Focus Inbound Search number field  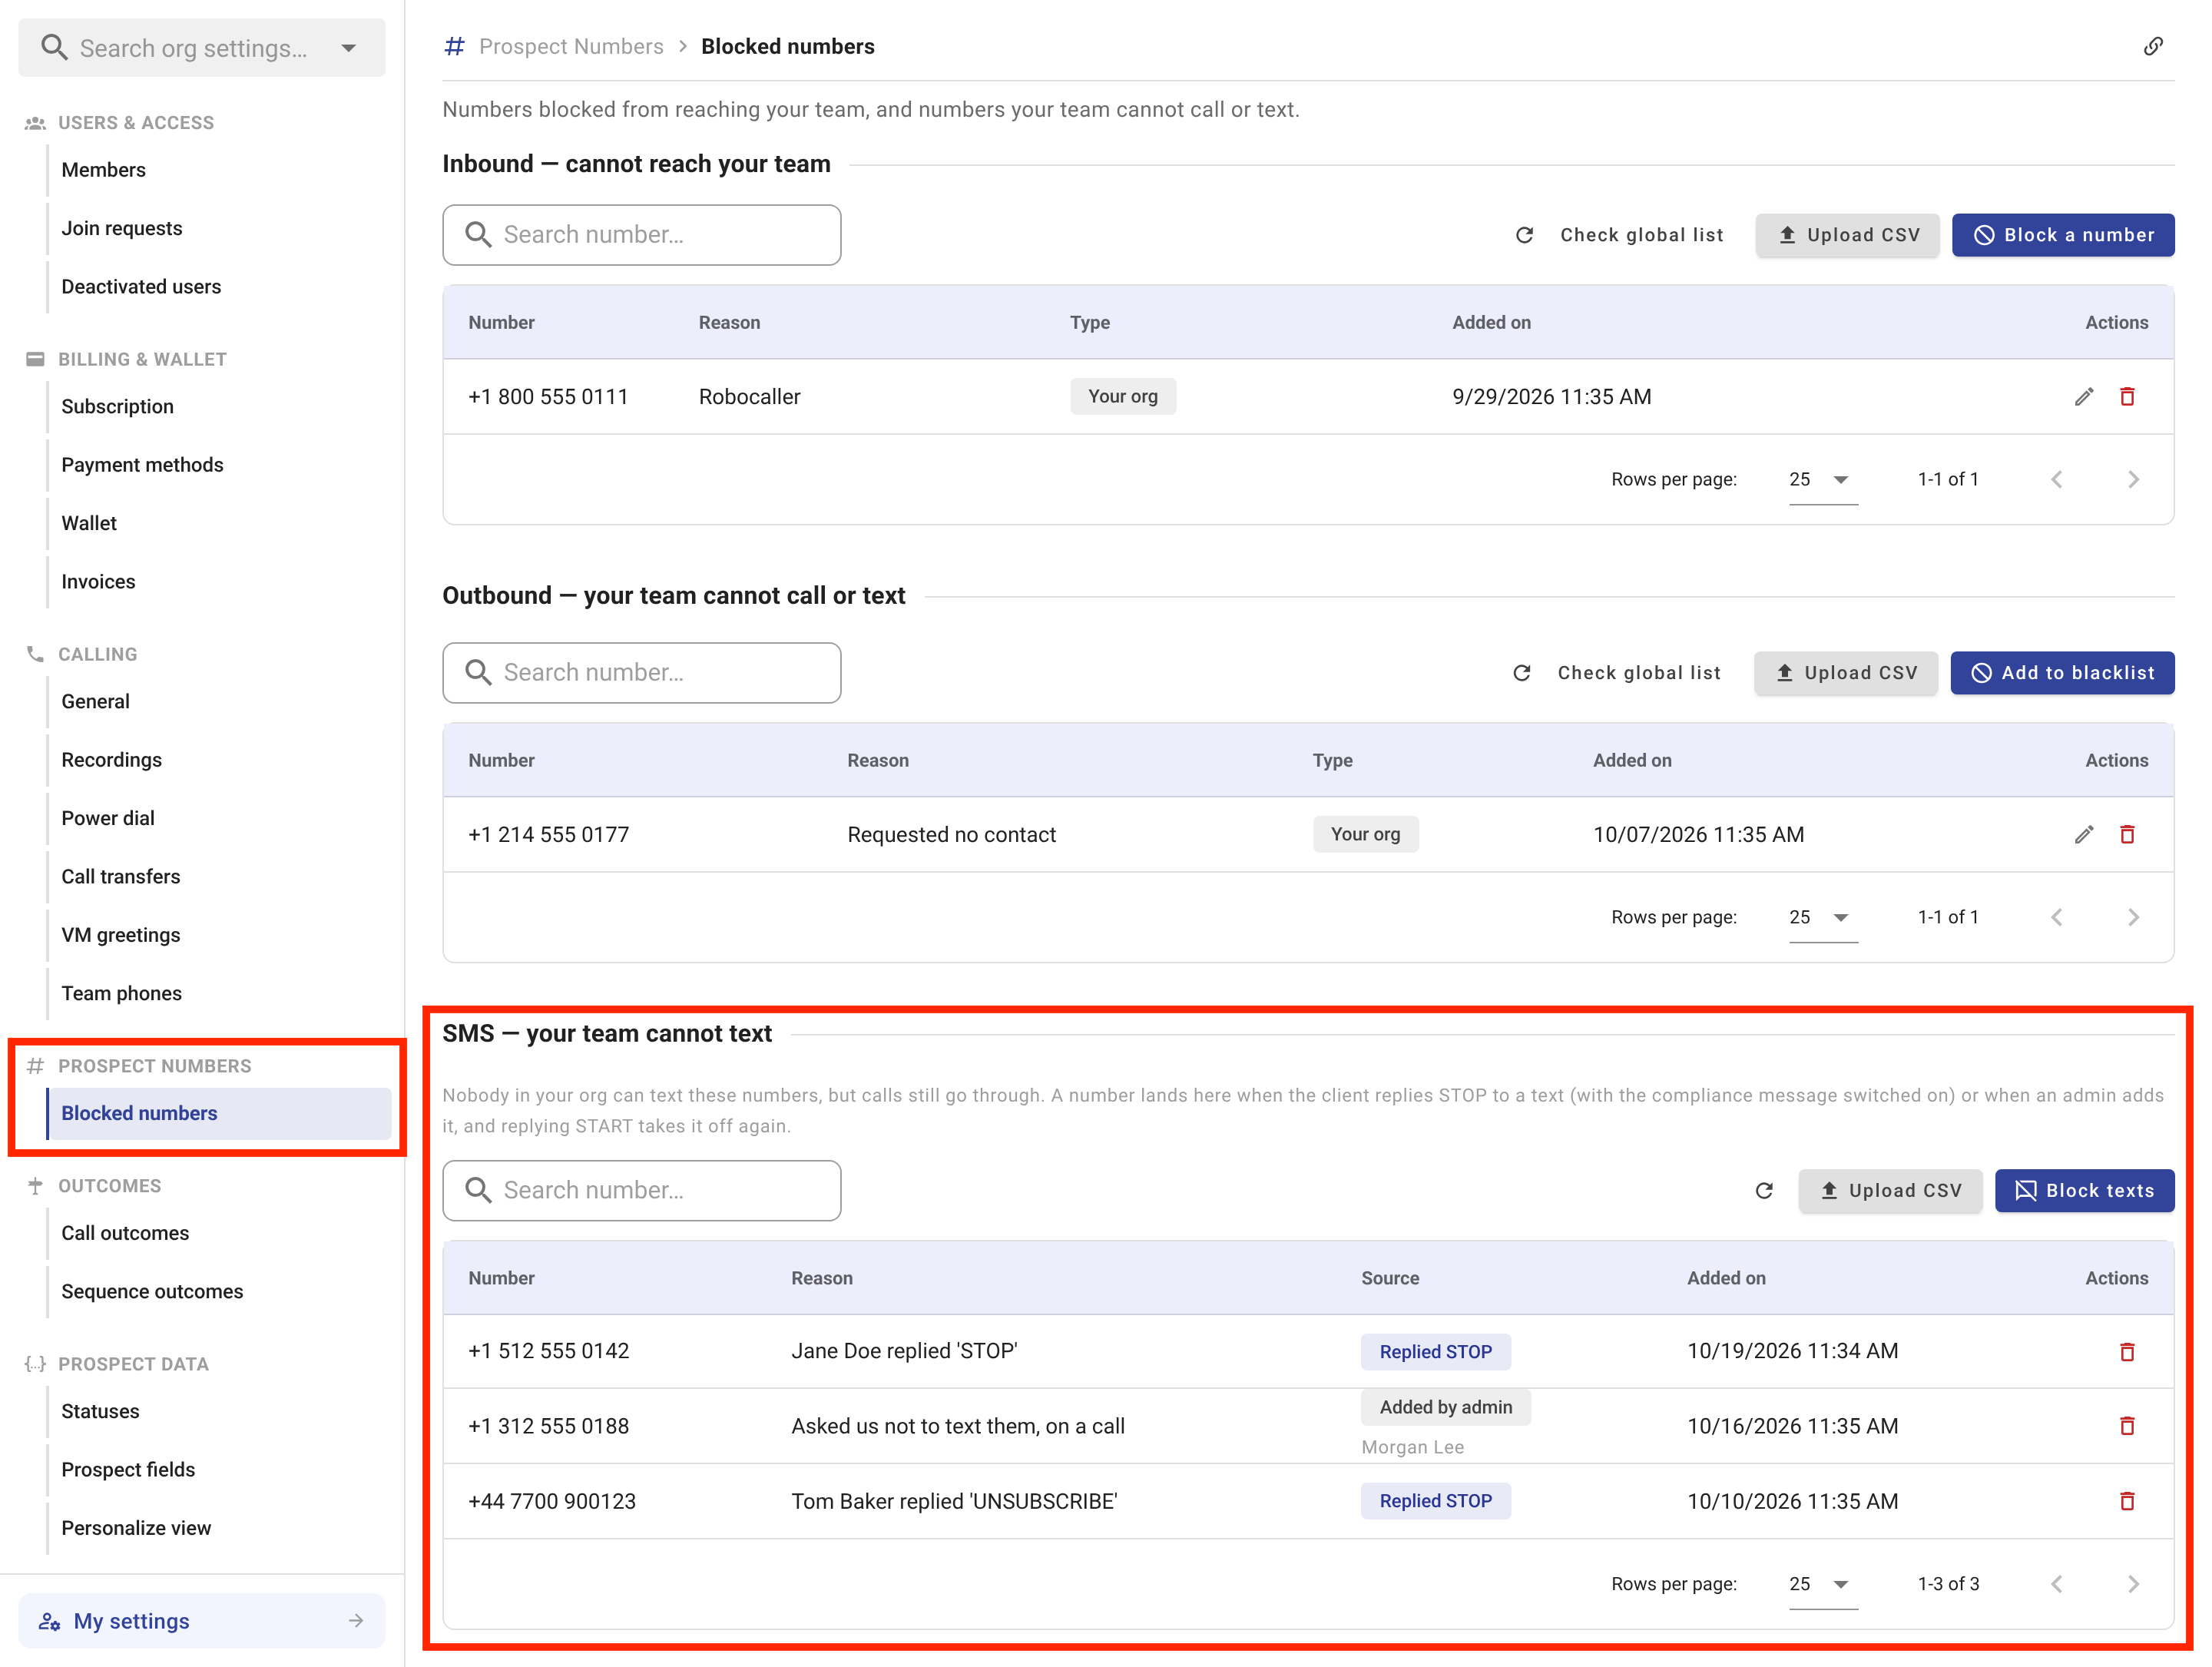pyautogui.click(x=642, y=235)
